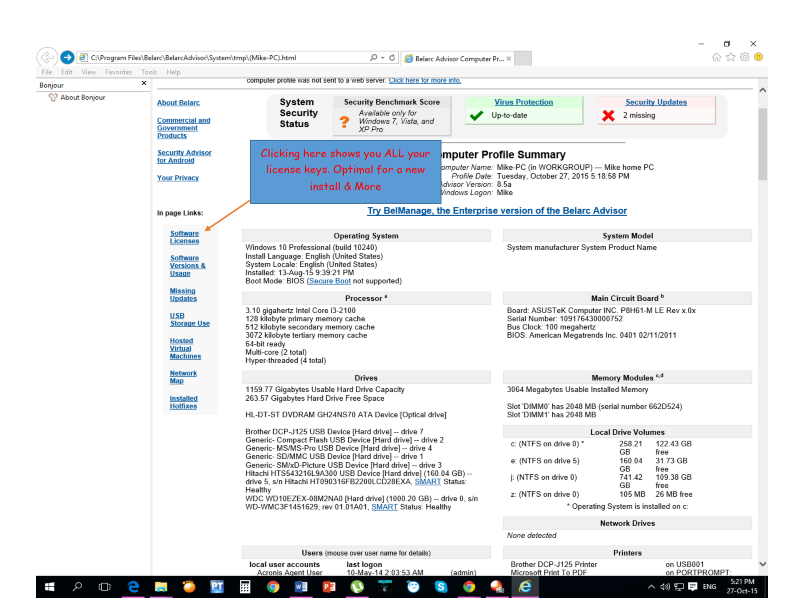The width and height of the screenshot is (792, 612).
Task: Click the Home icon in browser toolbar
Action: [x=717, y=57]
